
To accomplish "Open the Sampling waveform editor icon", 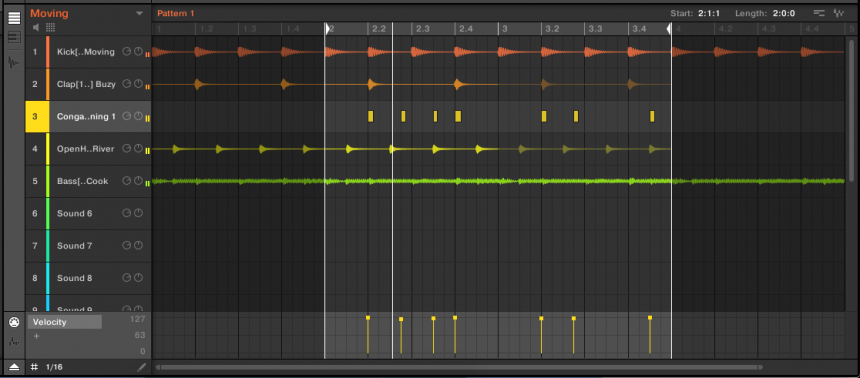I will (x=14, y=62).
